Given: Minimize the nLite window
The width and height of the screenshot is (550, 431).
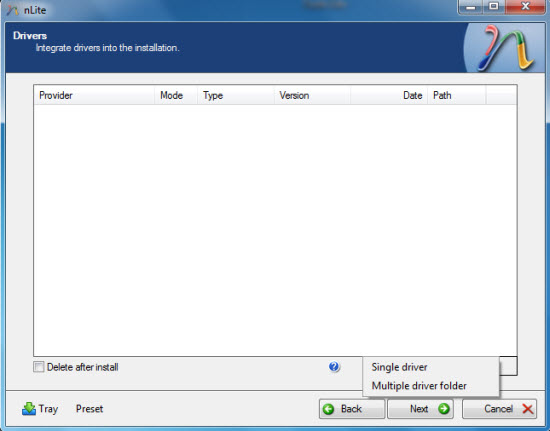Looking at the screenshot, I should click(x=471, y=7).
